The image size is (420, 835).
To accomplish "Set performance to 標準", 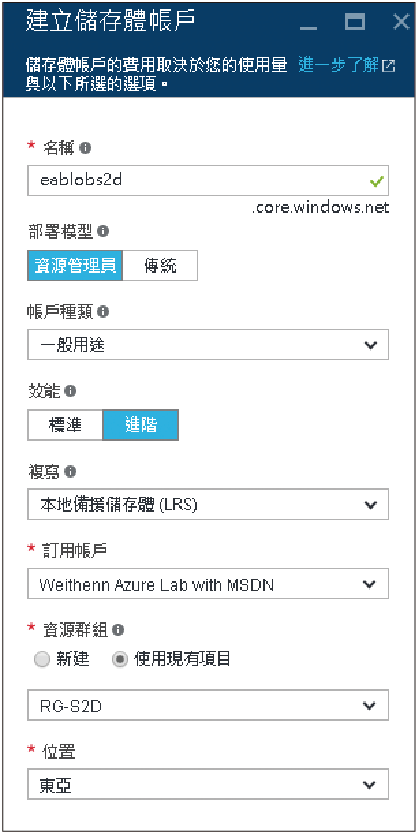I will point(65,424).
